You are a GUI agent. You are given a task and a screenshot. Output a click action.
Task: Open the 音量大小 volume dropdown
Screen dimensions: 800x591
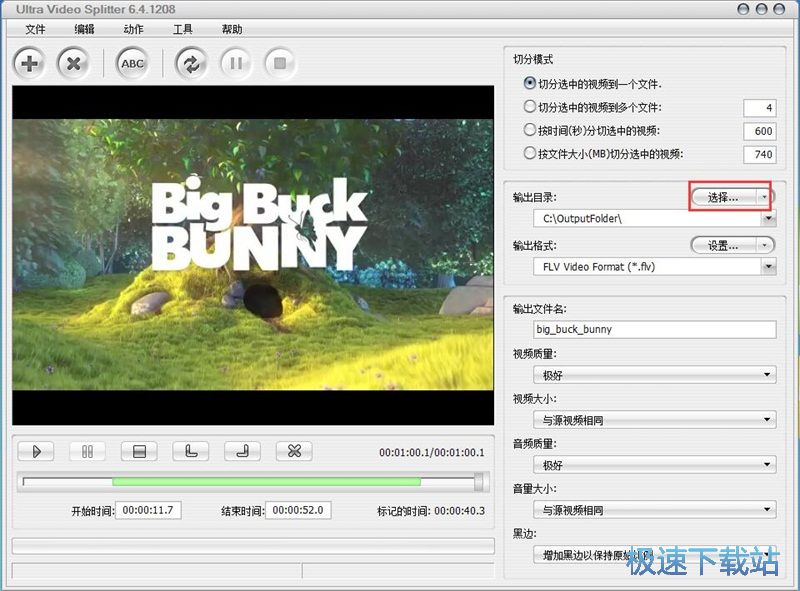(x=655, y=510)
